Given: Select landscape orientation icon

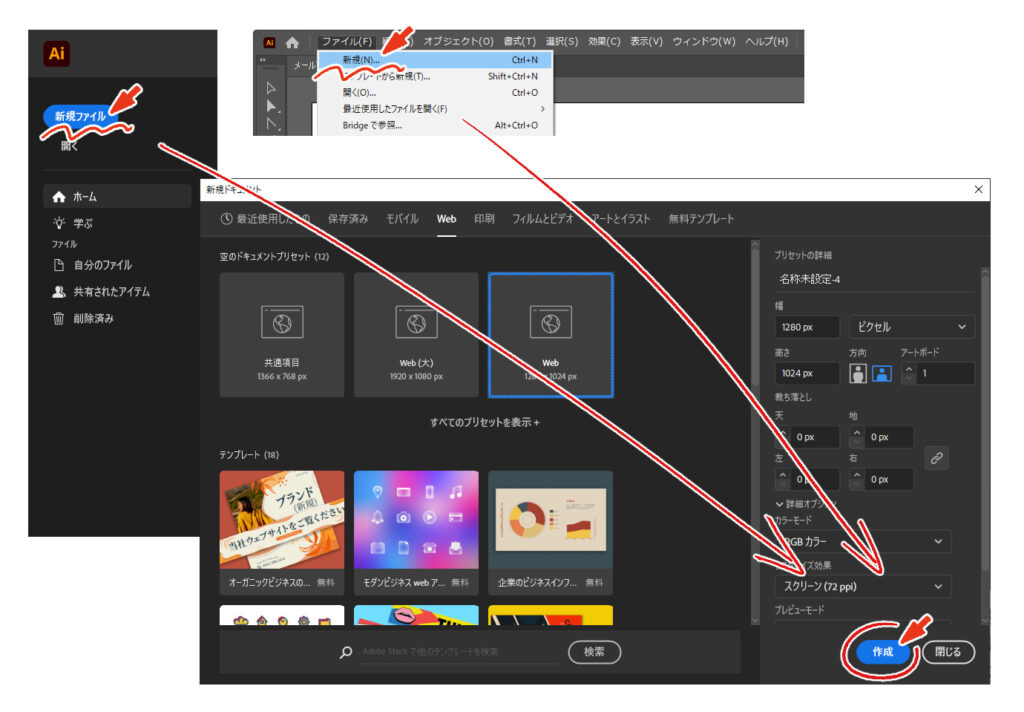Looking at the screenshot, I should pyautogui.click(x=882, y=373).
